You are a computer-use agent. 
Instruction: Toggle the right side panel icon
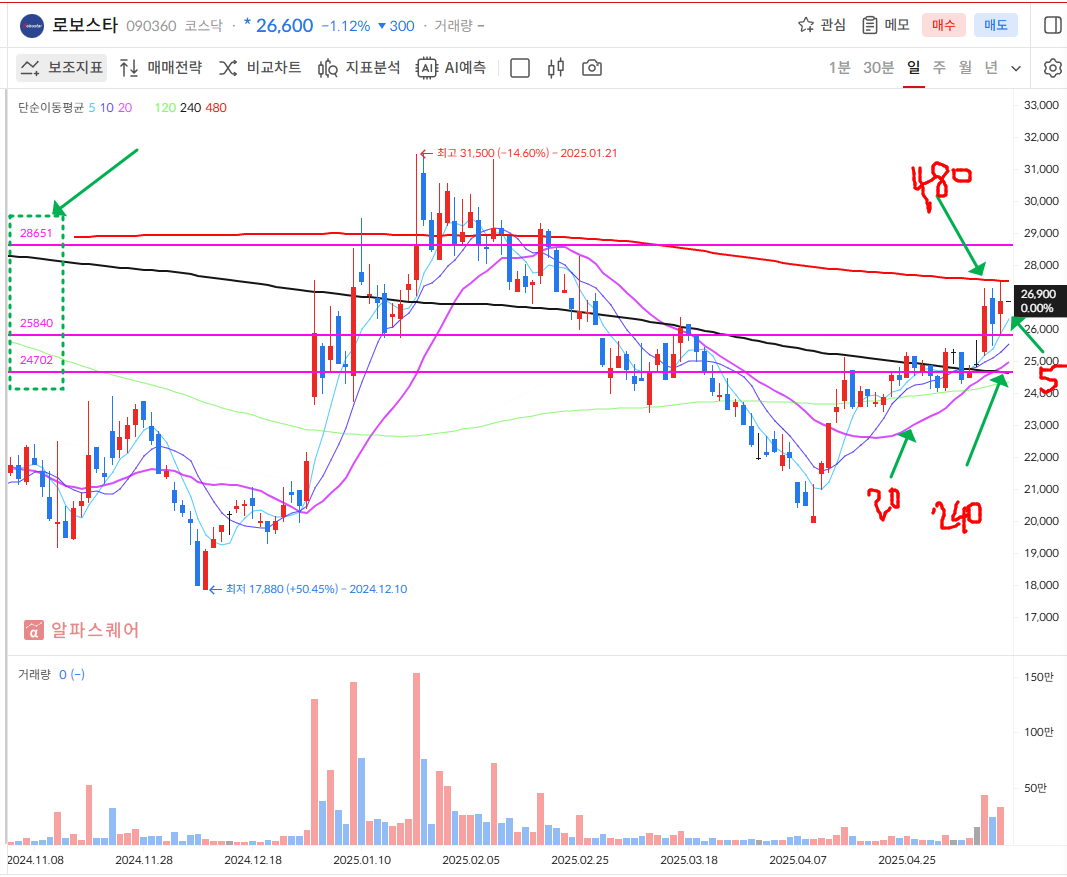(1053, 25)
